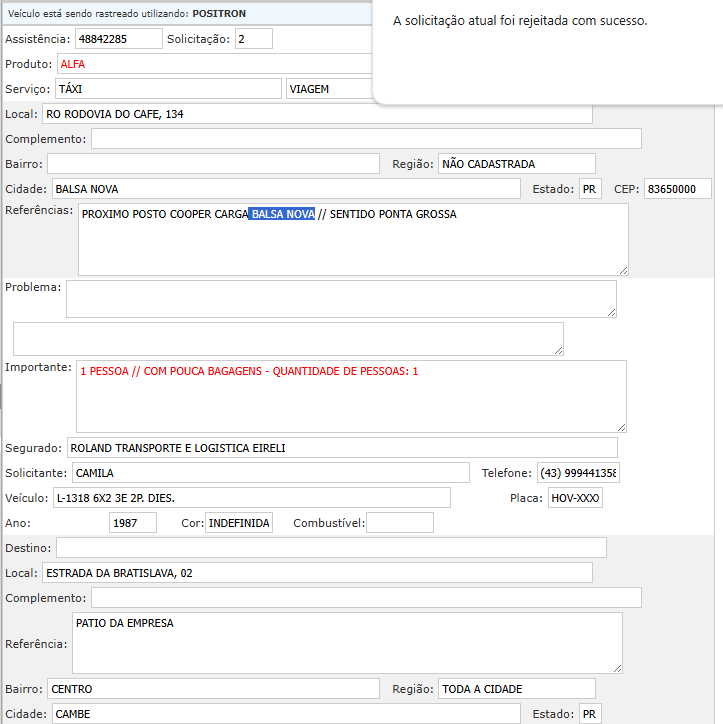Click the Telefone field
The height and width of the screenshot is (724, 723).
coord(577,473)
